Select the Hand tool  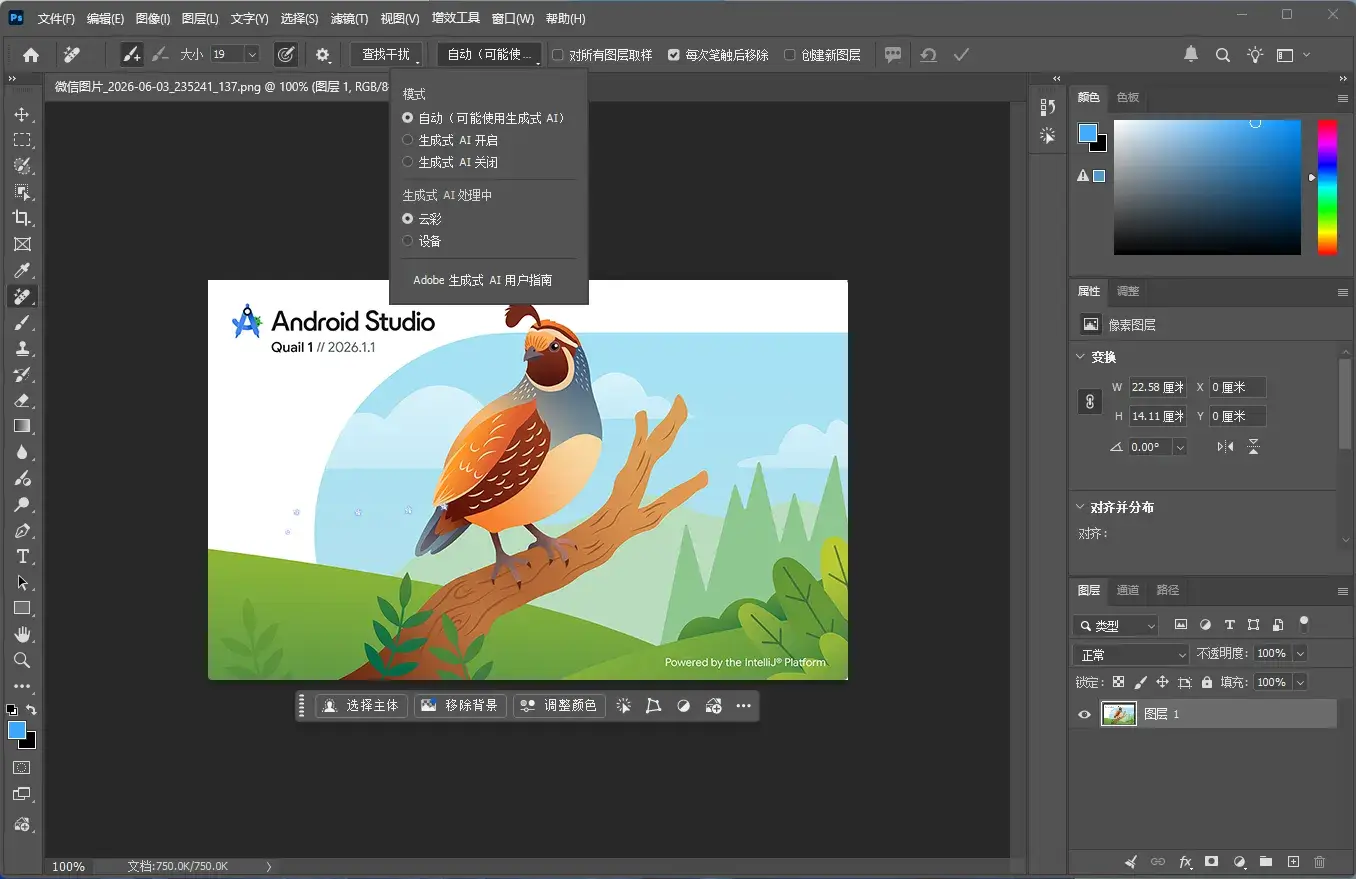pos(22,634)
